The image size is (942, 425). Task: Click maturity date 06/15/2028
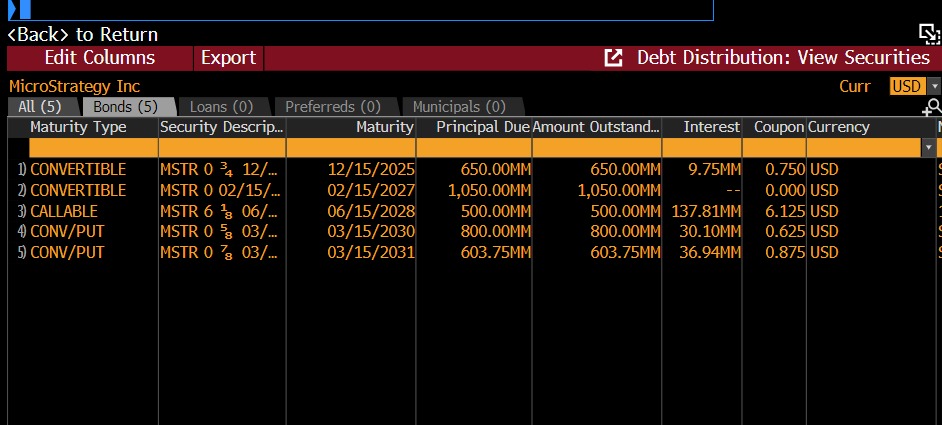pos(371,211)
